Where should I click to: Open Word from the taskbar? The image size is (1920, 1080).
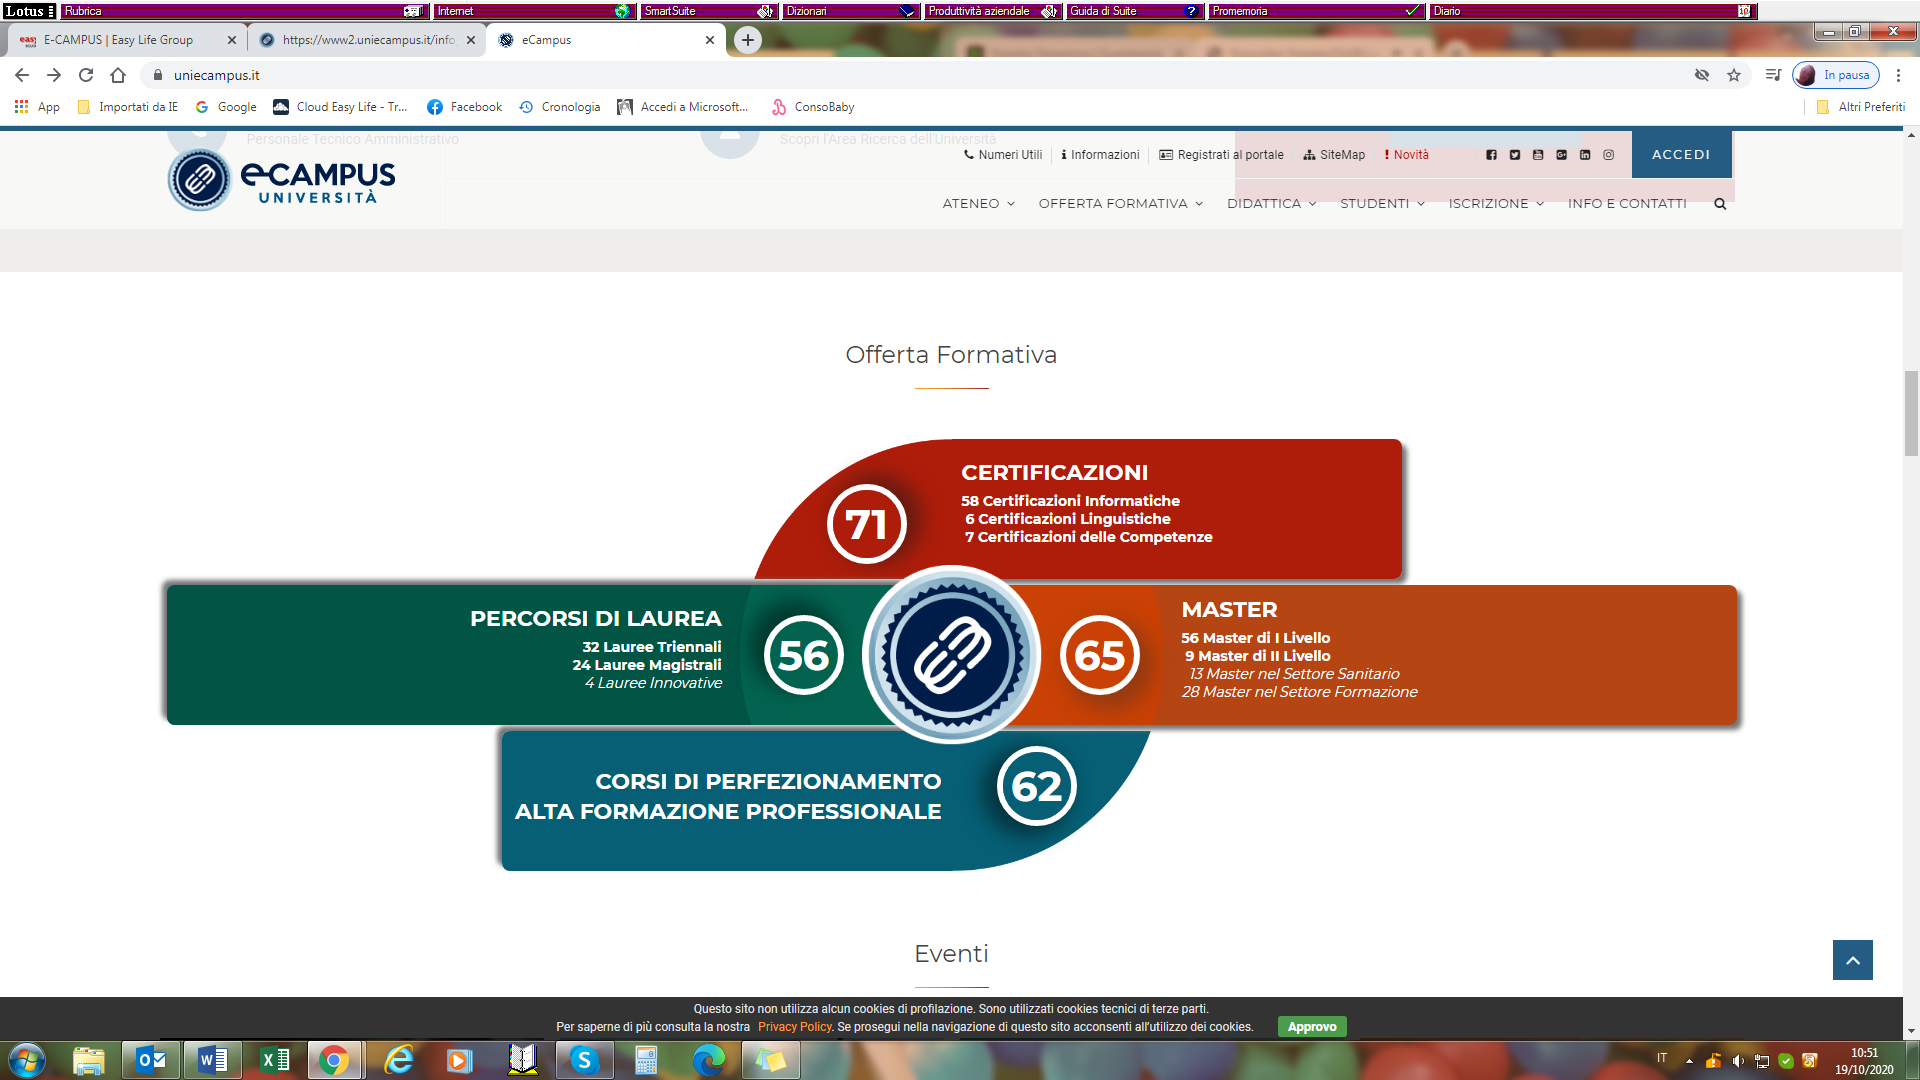212,1060
